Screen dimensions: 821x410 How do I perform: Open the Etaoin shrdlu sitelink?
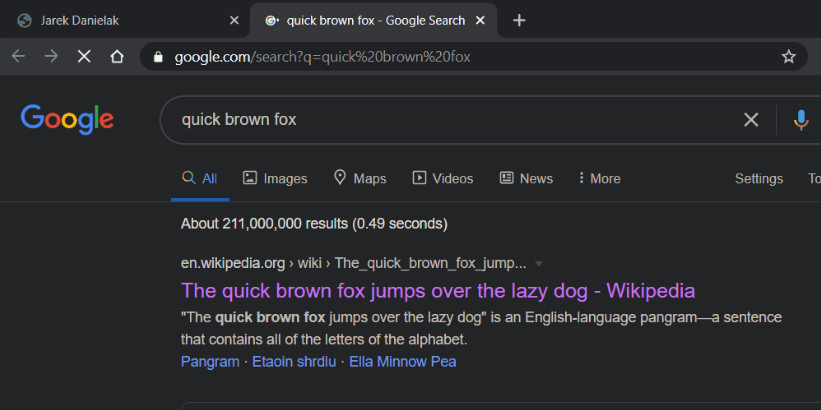coord(294,362)
